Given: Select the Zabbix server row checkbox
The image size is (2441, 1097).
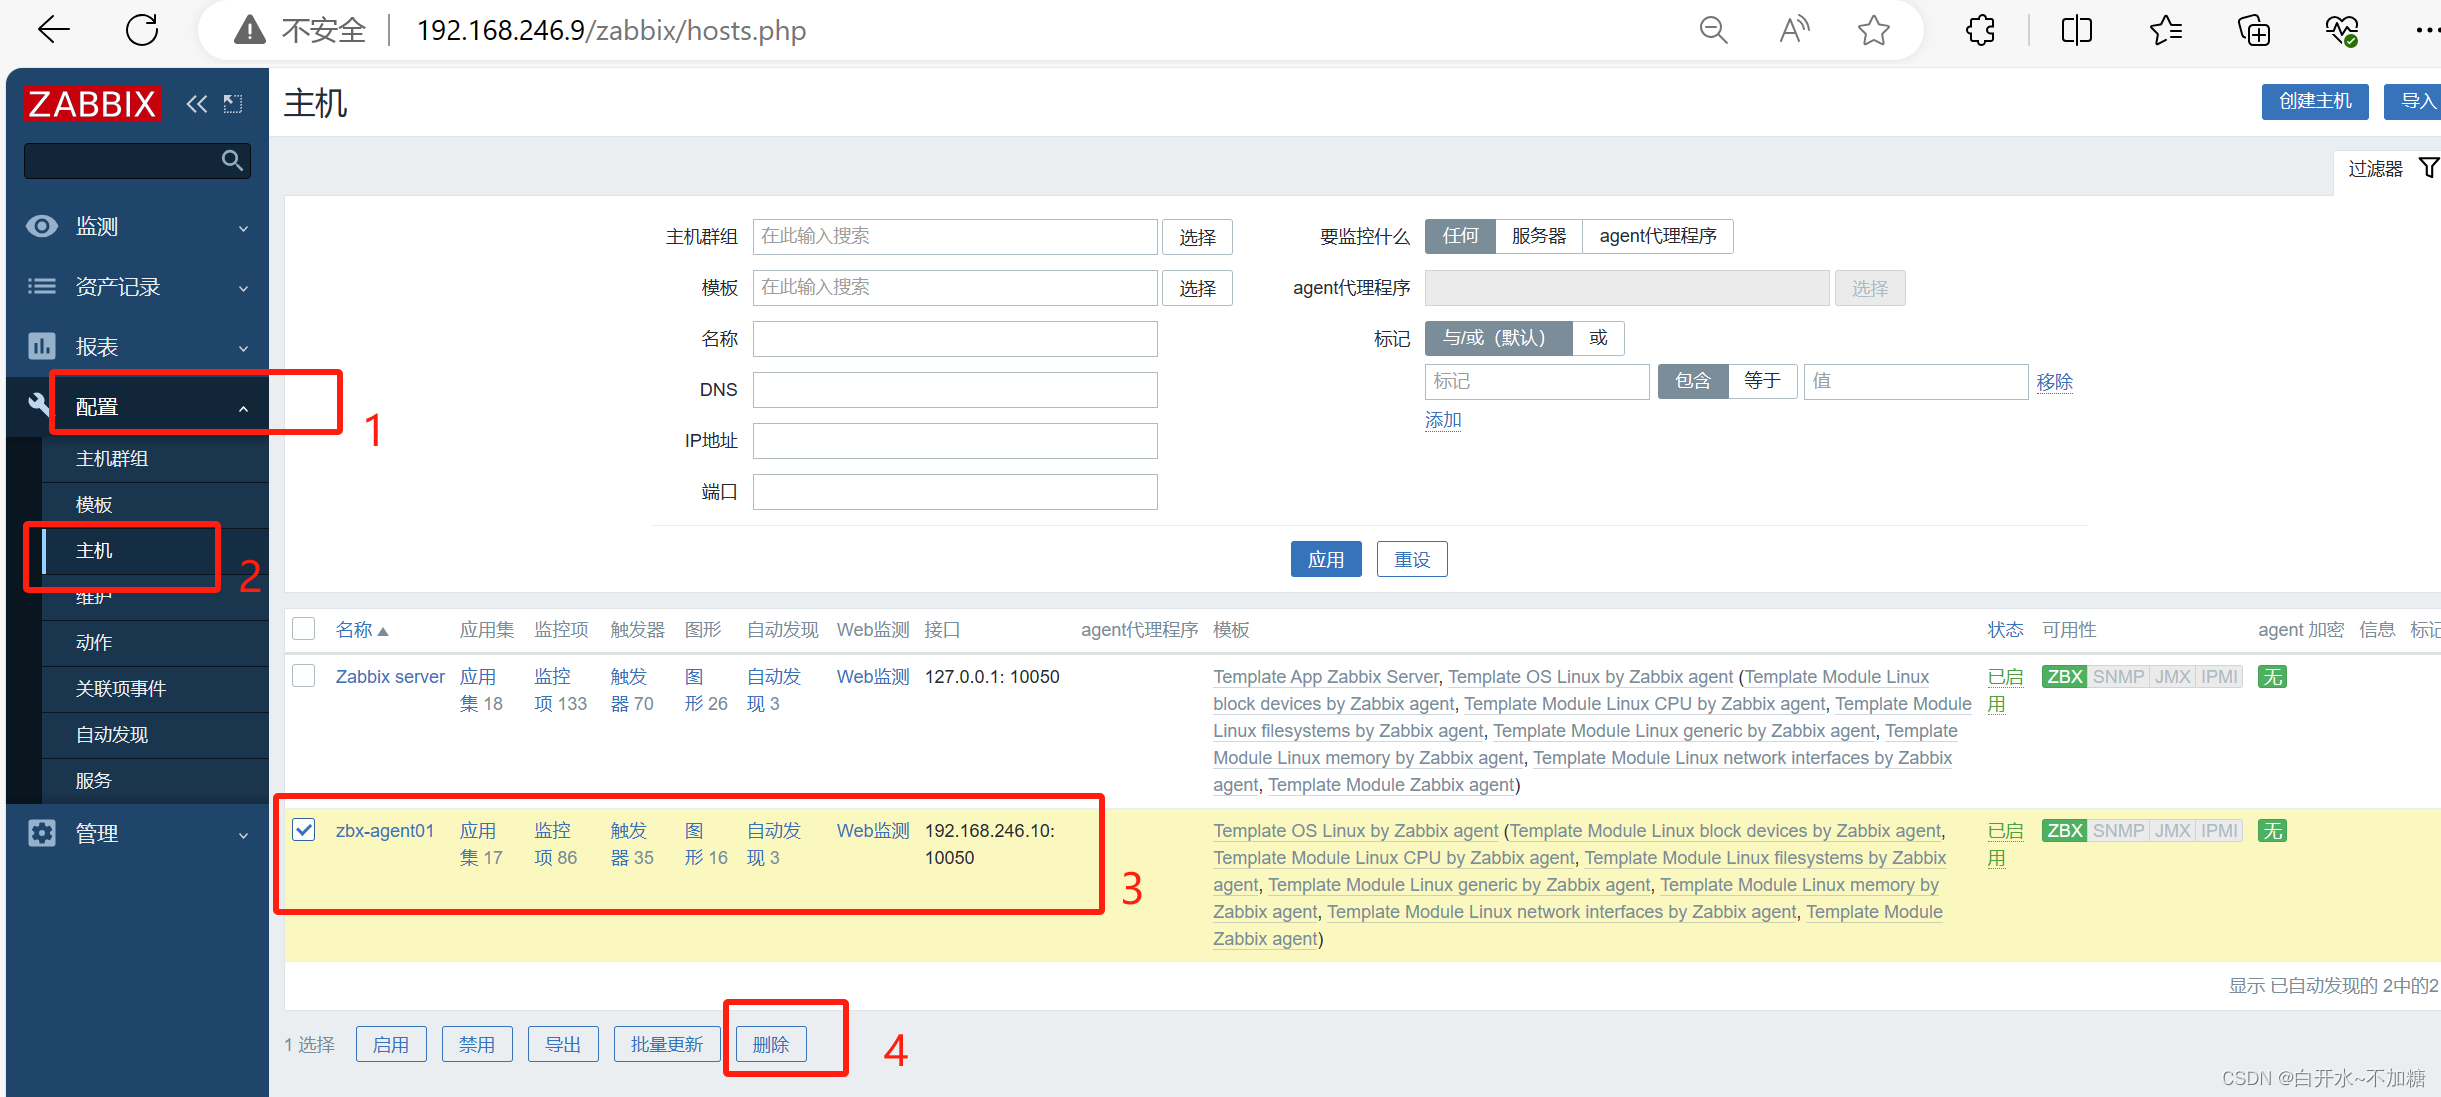Looking at the screenshot, I should (x=304, y=676).
